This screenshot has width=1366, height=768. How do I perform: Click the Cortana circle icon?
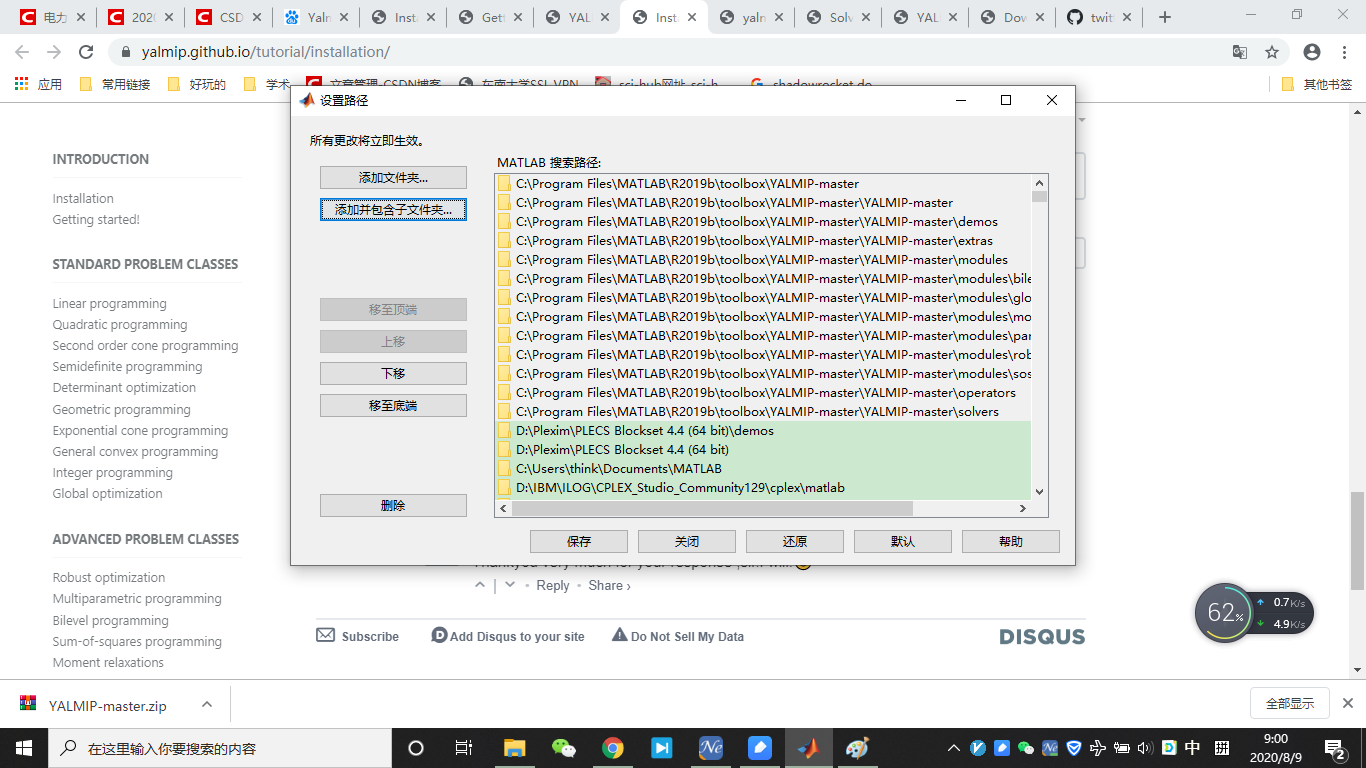click(416, 748)
